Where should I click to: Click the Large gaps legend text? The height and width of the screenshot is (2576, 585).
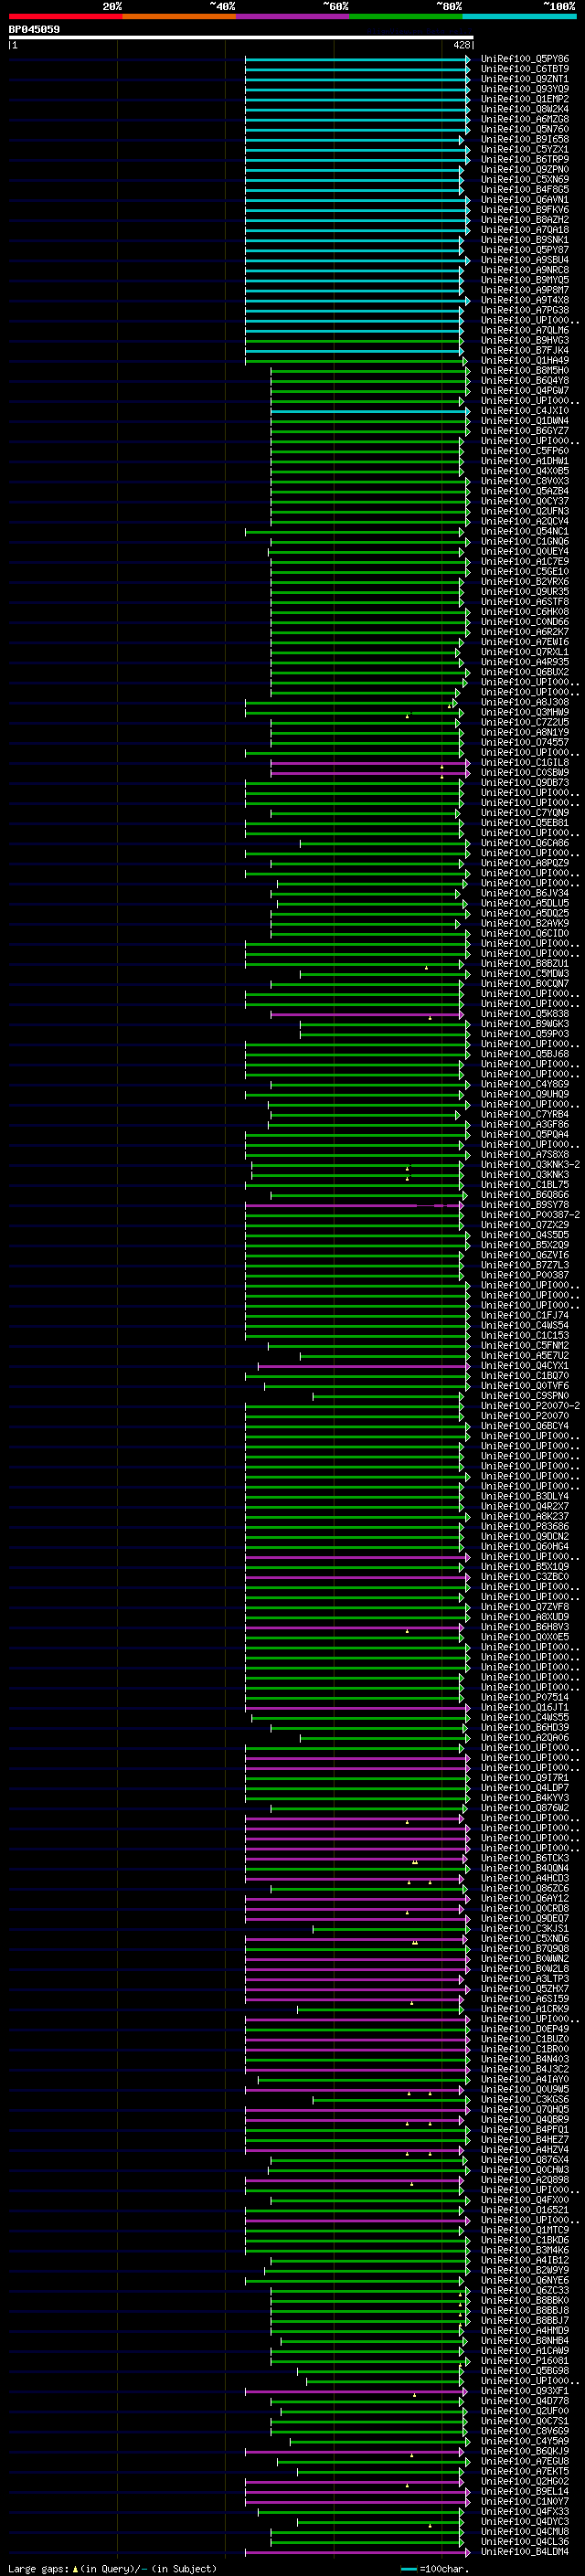pyautogui.click(x=112, y=2568)
